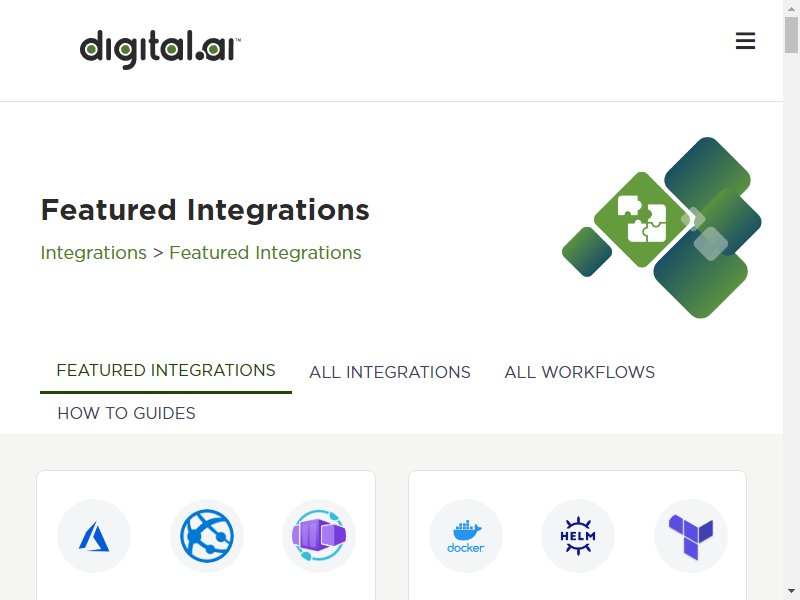Screen dimensions: 800x600
Task: Click the purple Azure container icon
Action: click(x=319, y=536)
